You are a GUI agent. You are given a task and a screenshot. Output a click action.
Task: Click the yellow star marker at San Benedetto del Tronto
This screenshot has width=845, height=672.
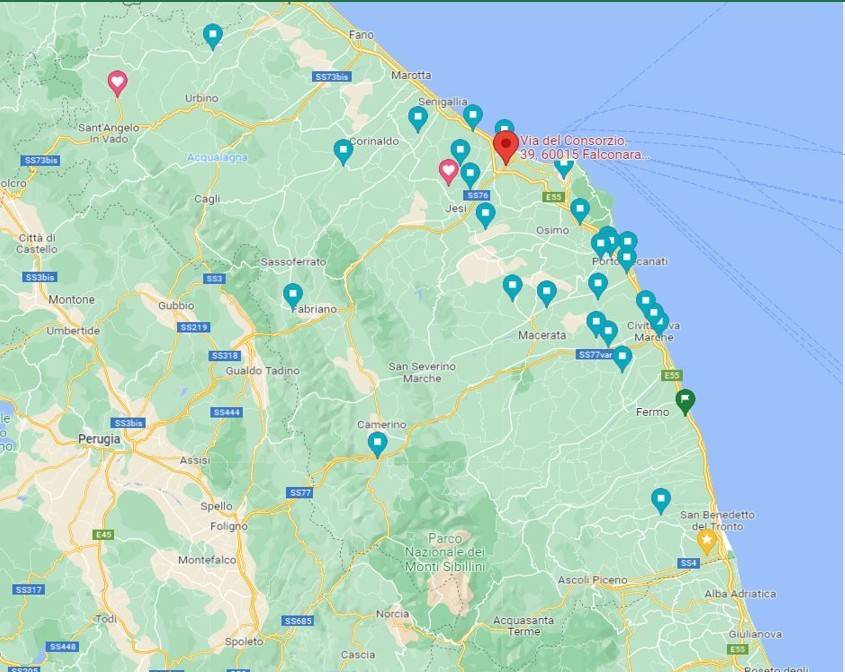click(x=706, y=541)
